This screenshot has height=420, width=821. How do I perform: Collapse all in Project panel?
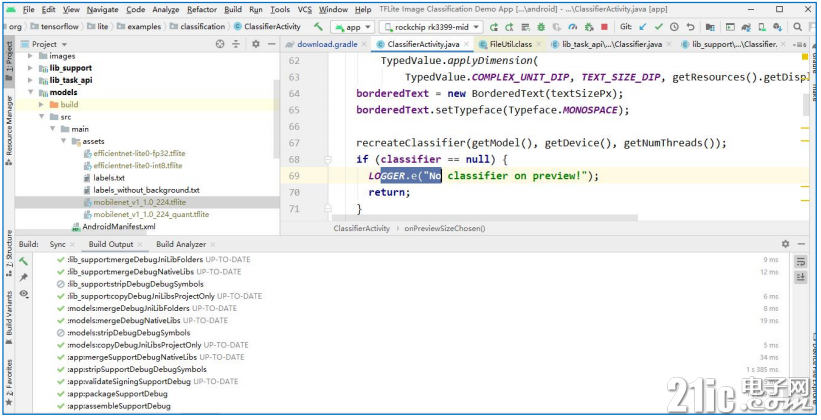(x=236, y=44)
